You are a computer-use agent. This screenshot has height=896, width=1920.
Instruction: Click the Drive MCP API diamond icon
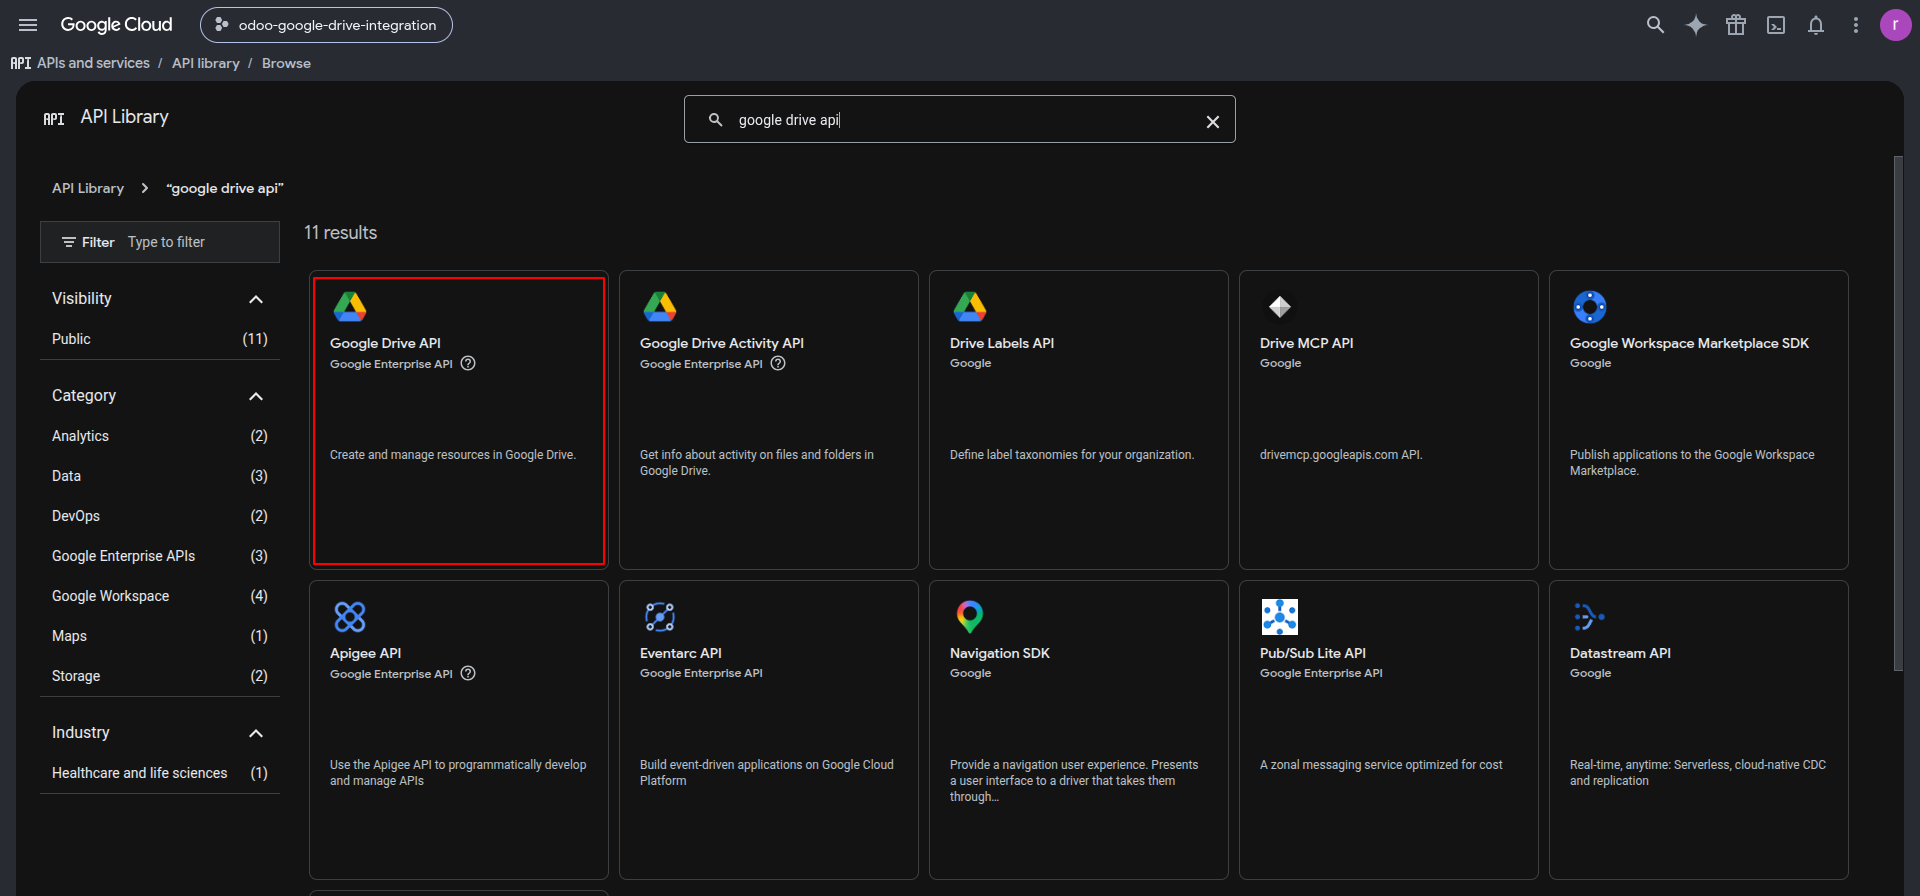point(1280,306)
